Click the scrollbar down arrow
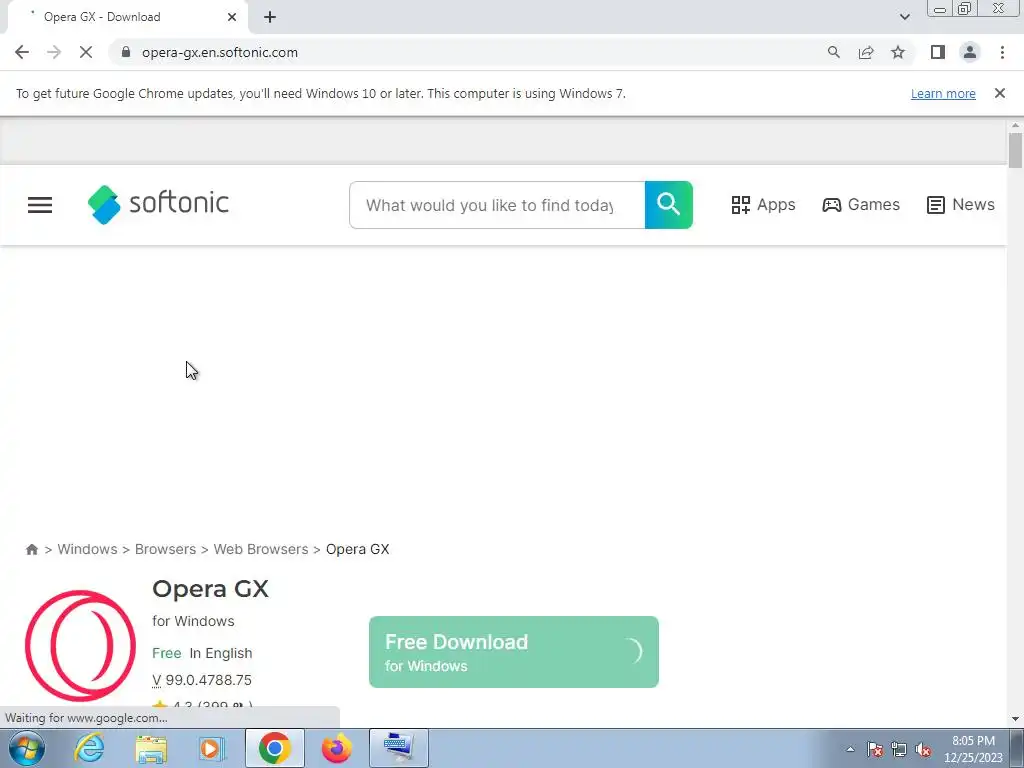Screen dimensions: 1024x768 coord(1016,719)
